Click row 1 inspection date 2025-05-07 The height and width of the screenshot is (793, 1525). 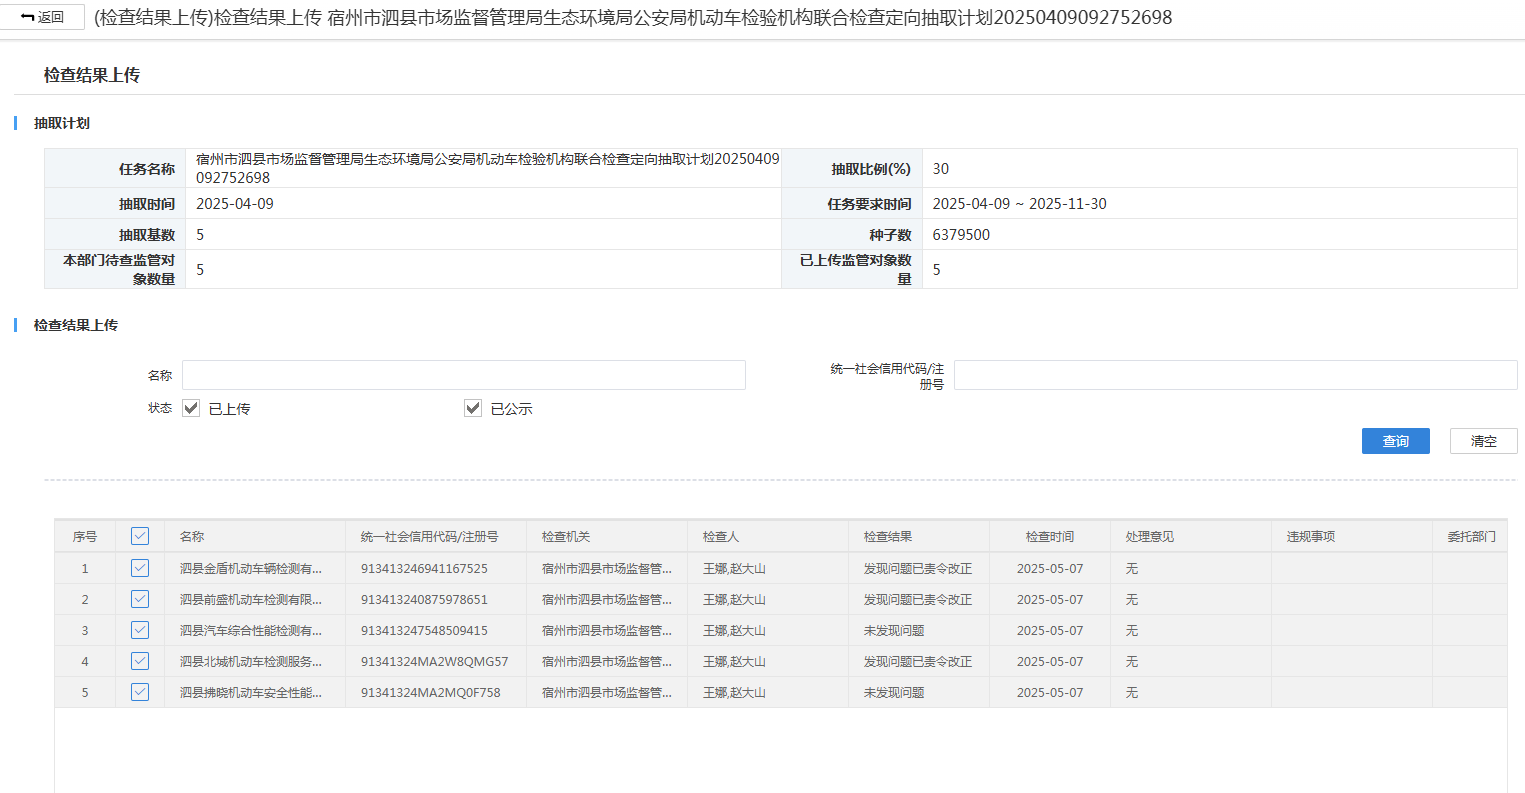pyautogui.click(x=1050, y=568)
